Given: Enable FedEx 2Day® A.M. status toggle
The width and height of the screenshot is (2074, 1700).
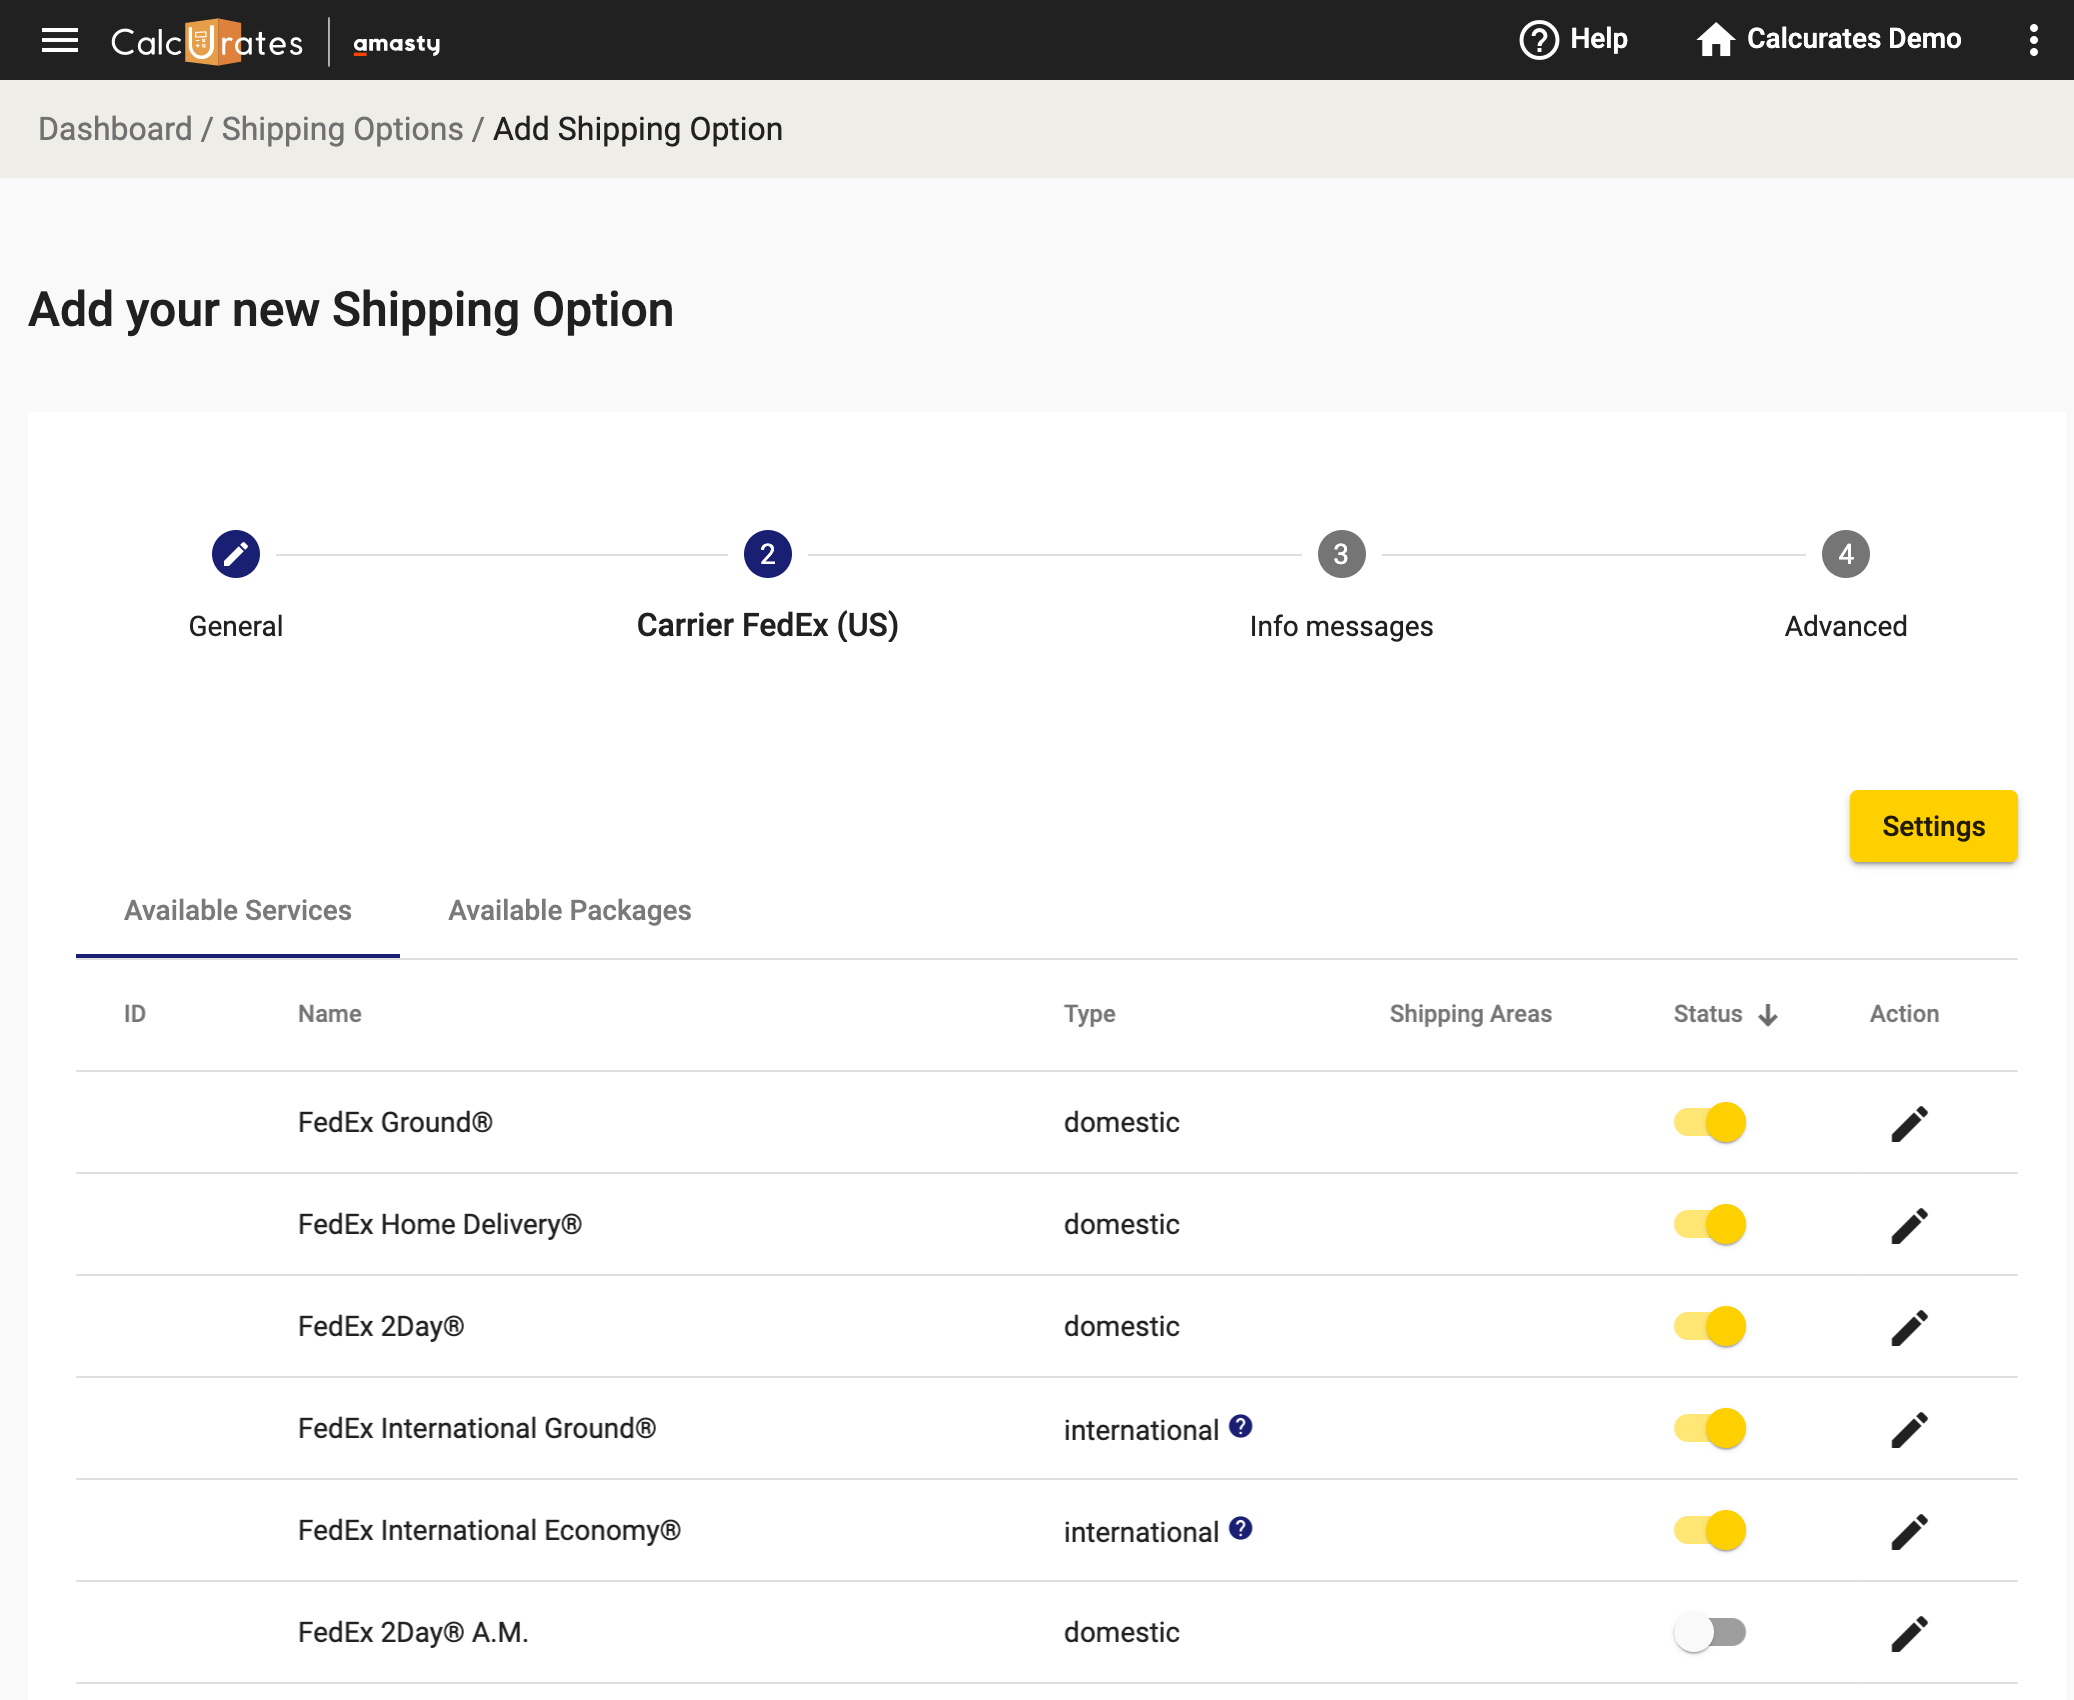Looking at the screenshot, I should [1710, 1632].
